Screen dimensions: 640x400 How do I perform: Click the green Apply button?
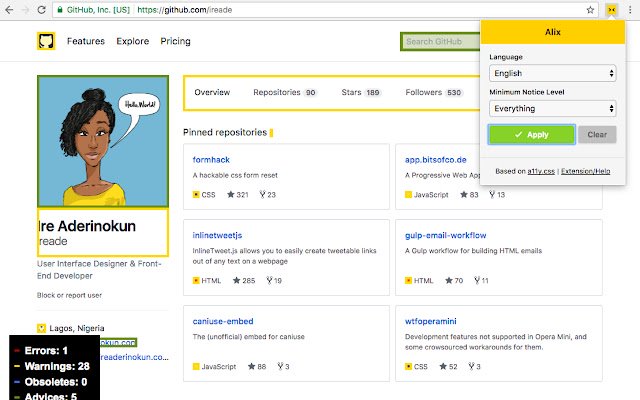pyautogui.click(x=531, y=134)
